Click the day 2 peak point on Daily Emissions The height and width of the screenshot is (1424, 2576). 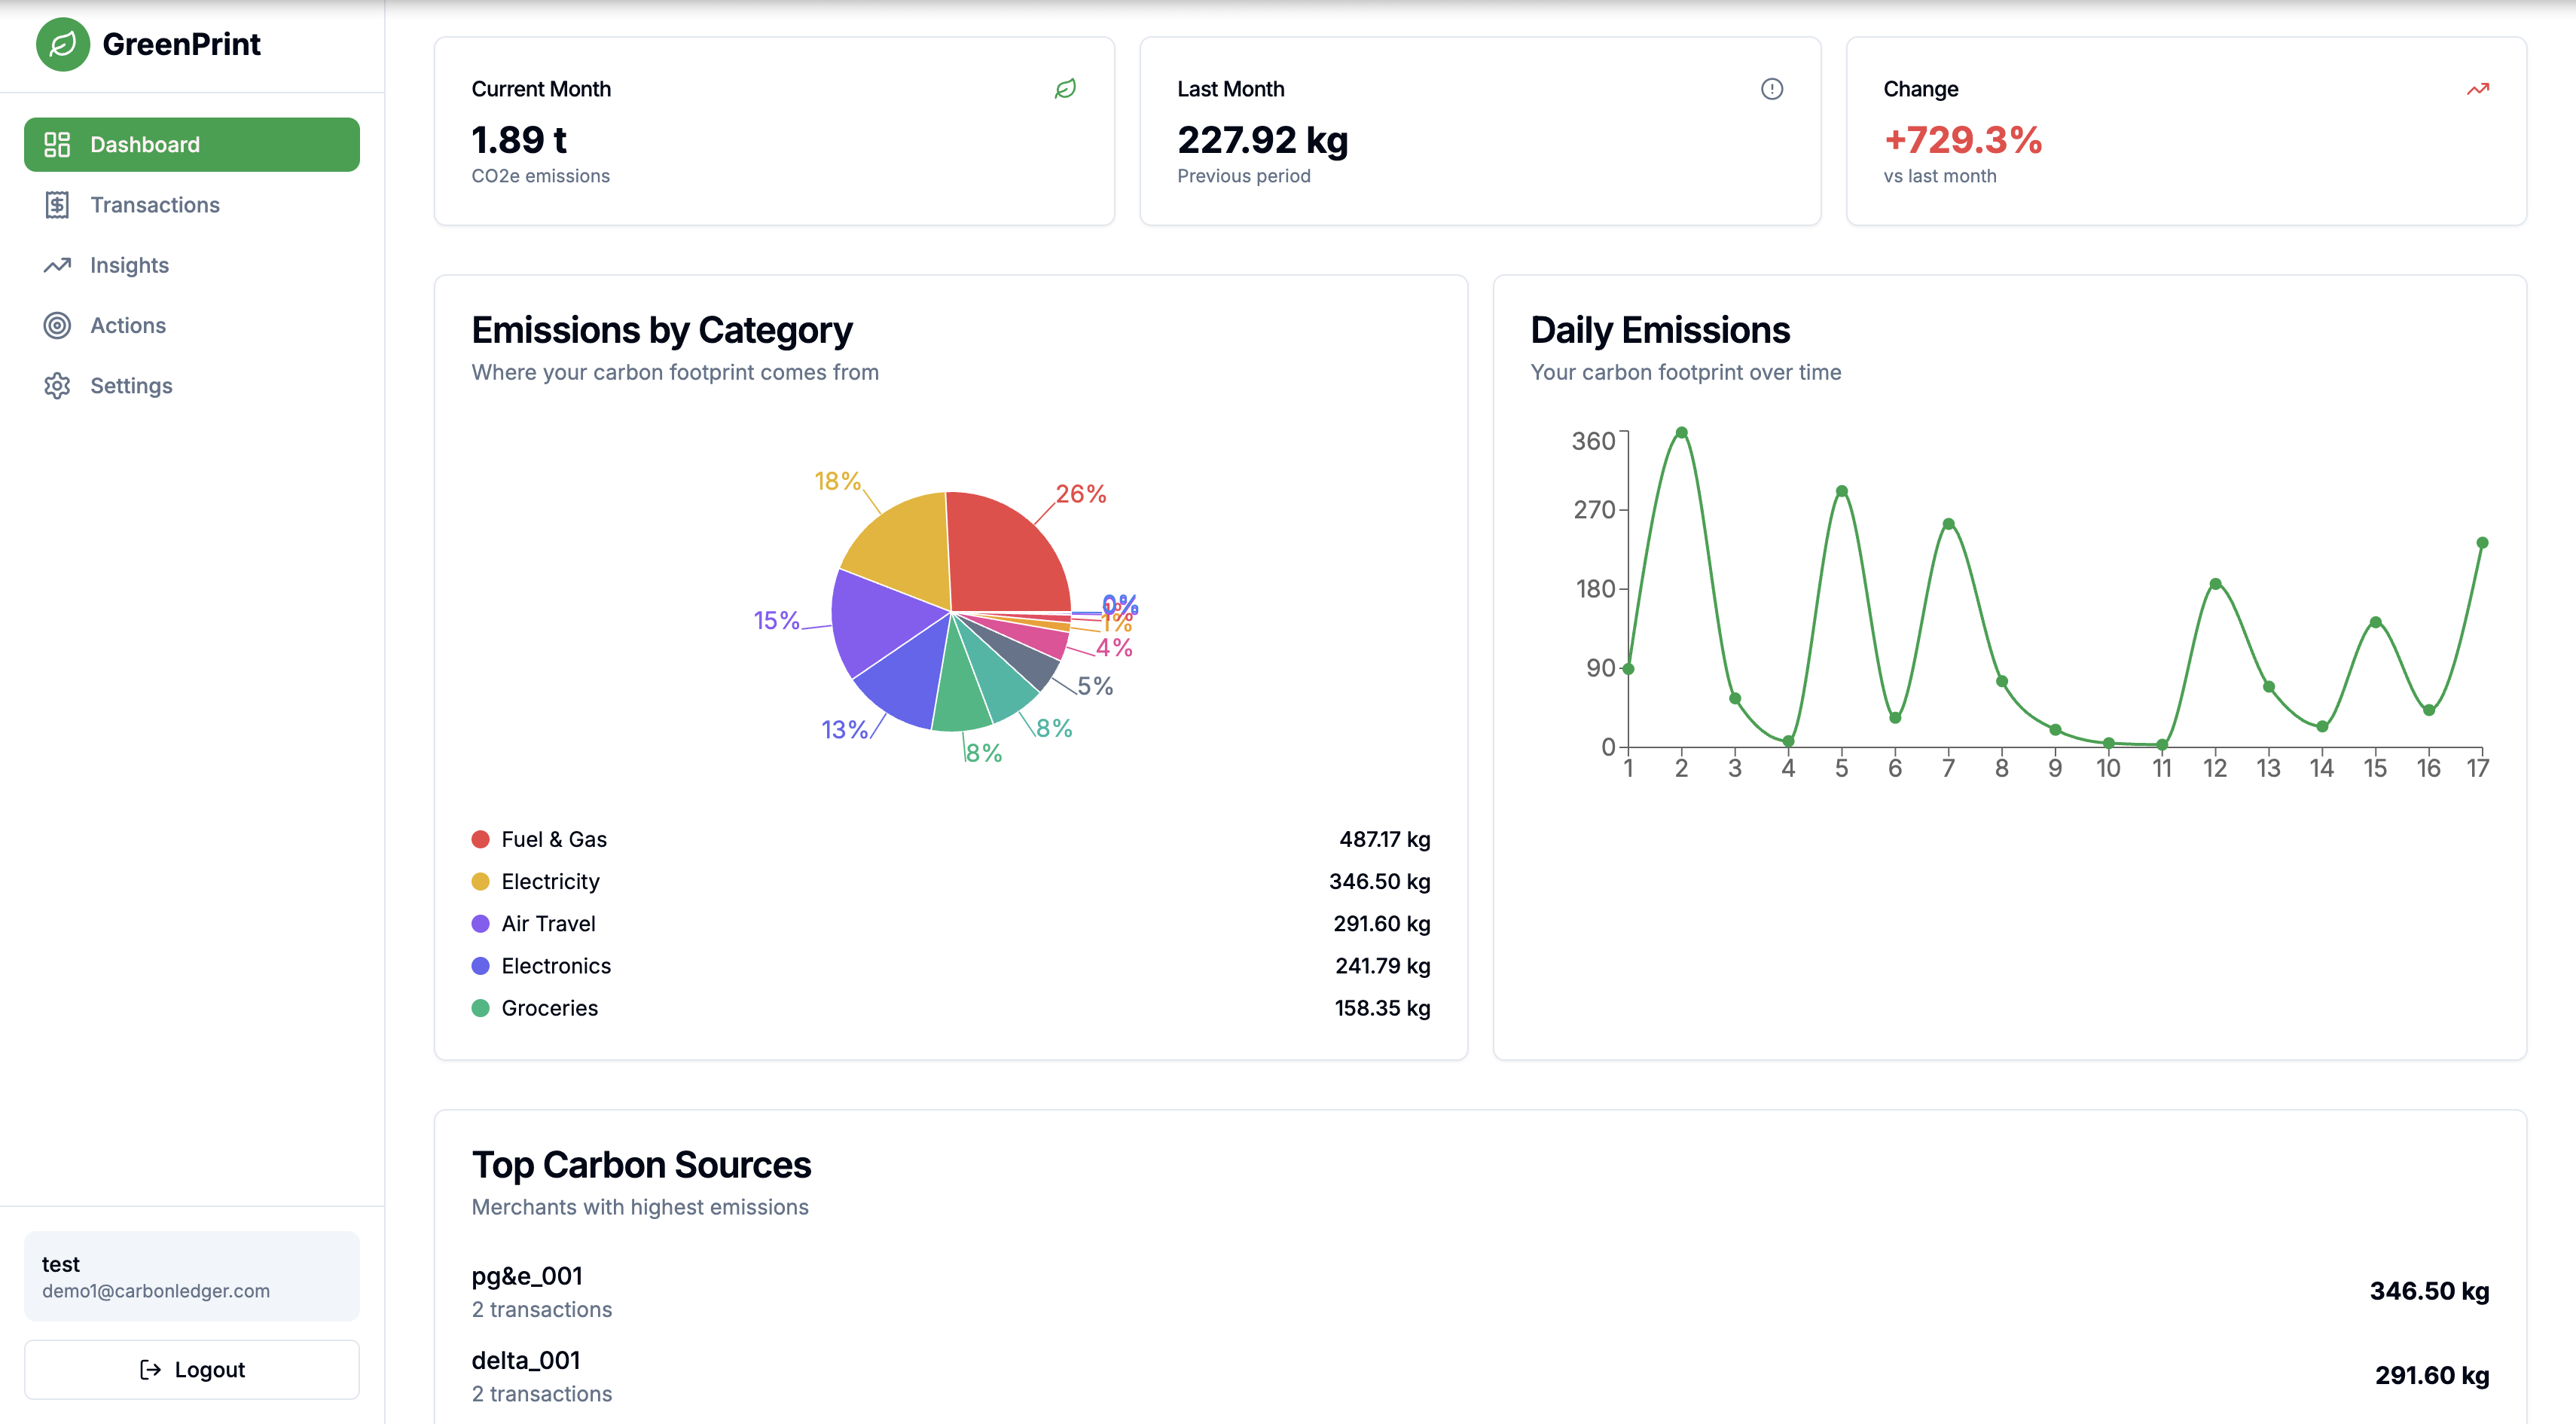point(1681,433)
